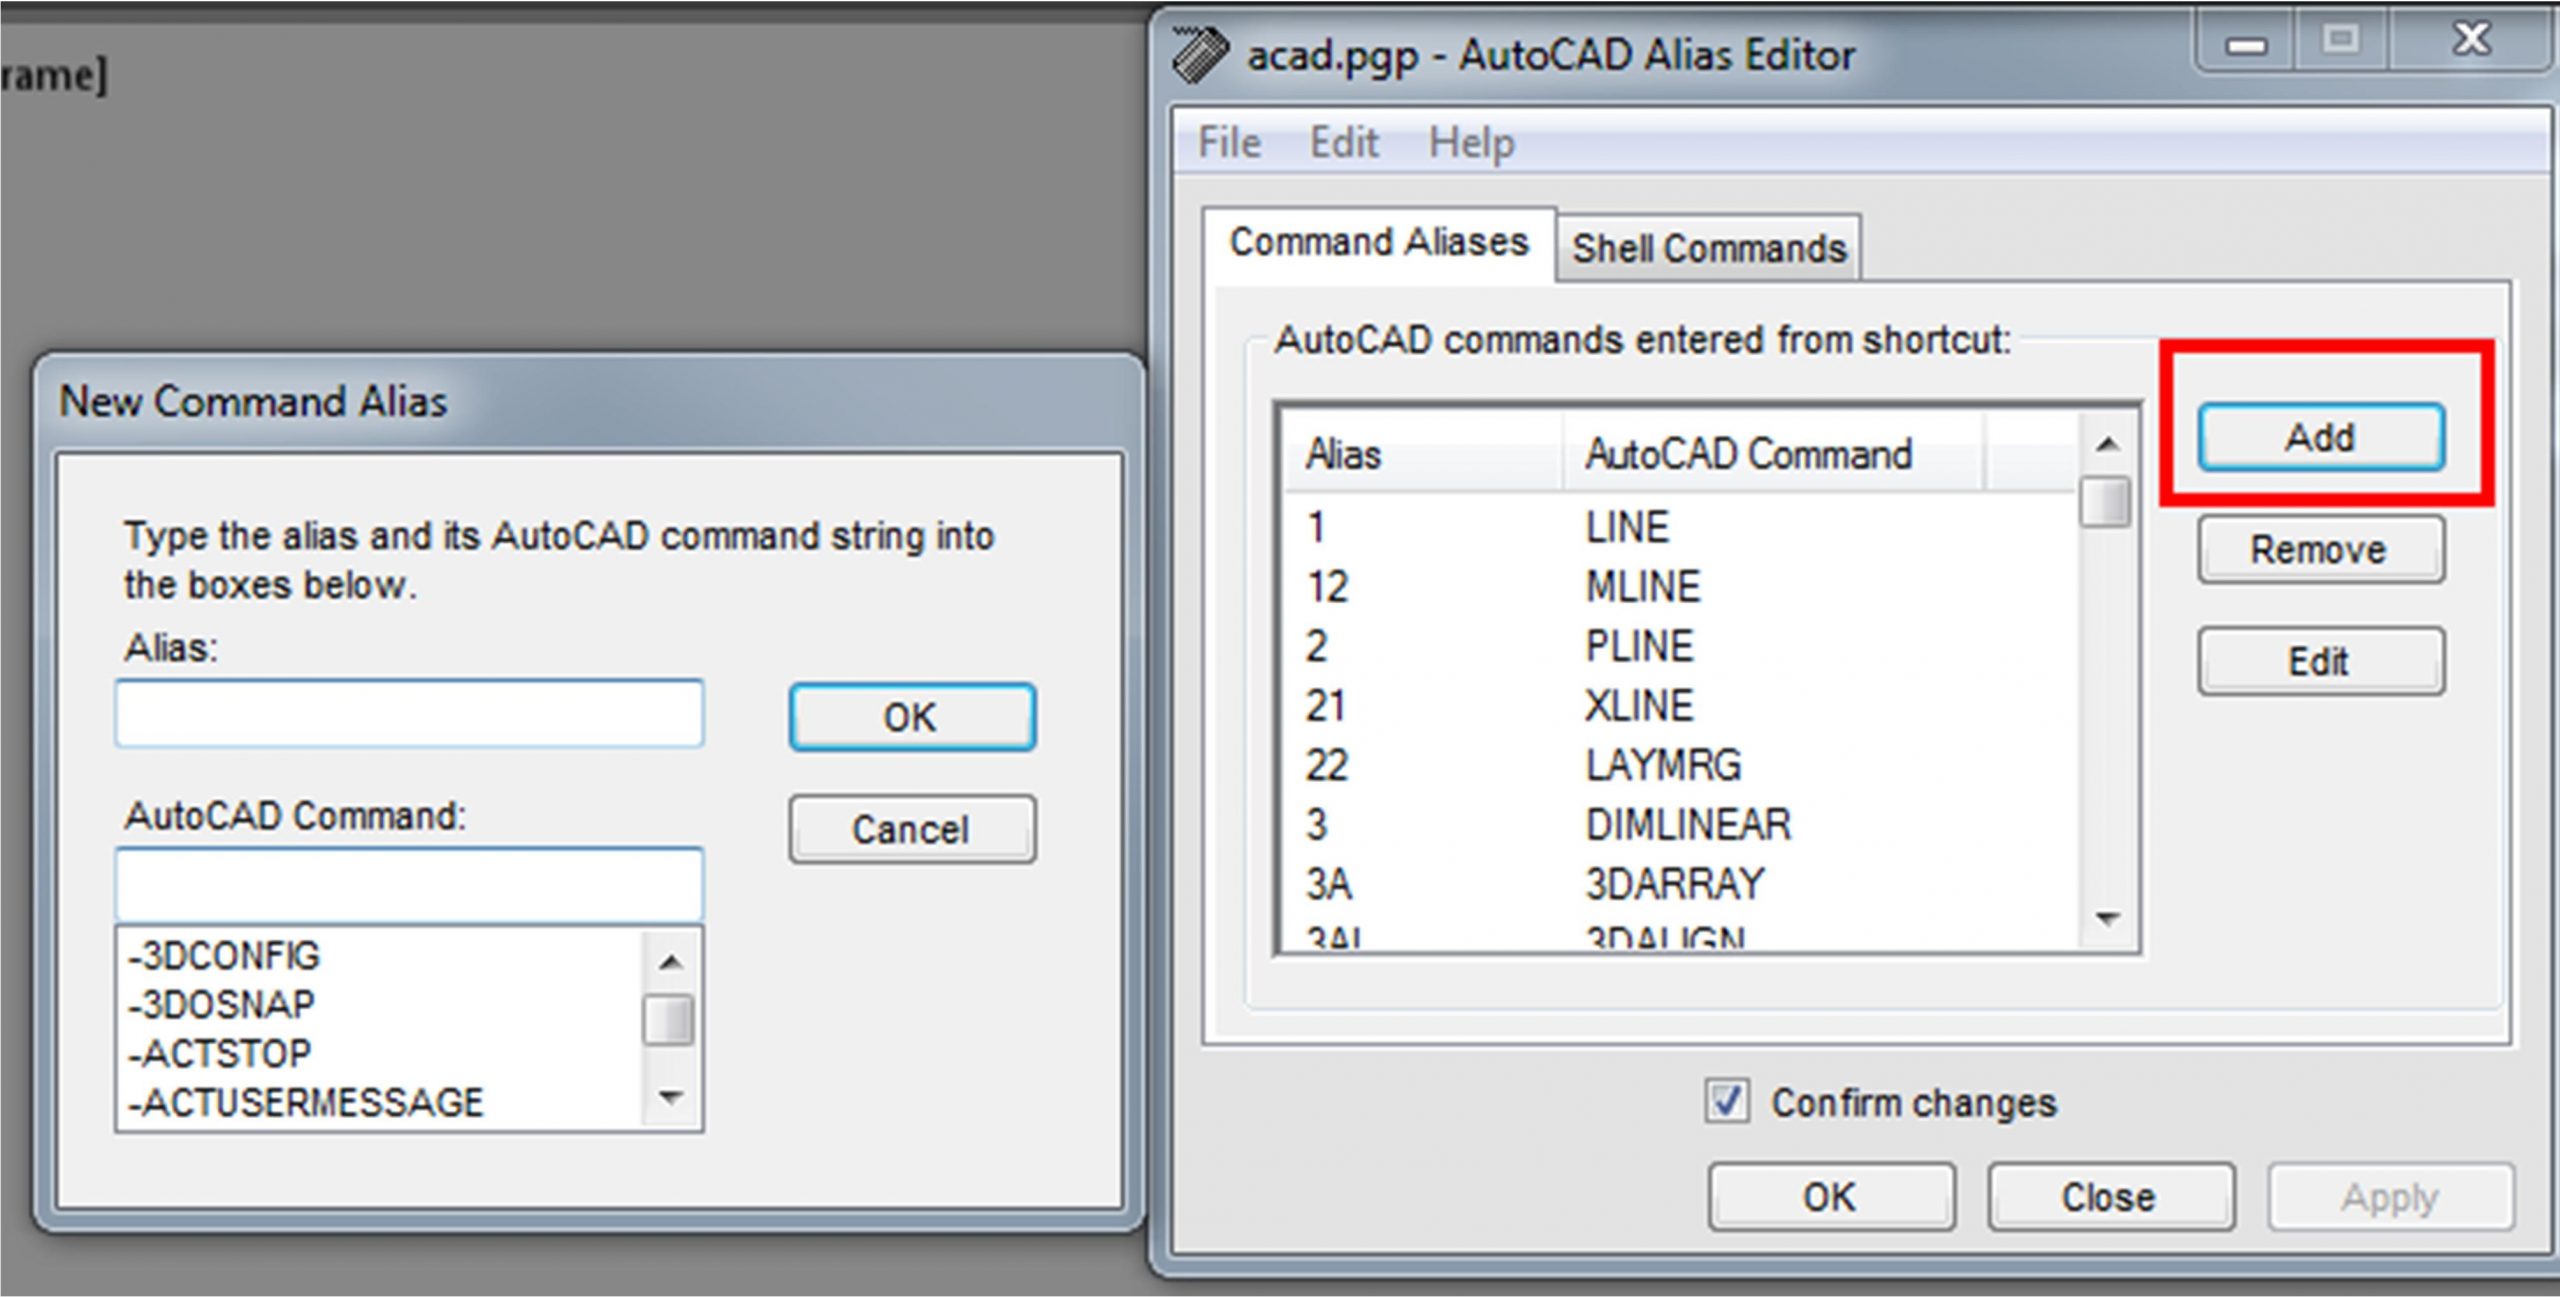Screen dimensions: 2560x1297
Task: Select -ACTSTOP from the command list
Action: click(x=222, y=1053)
